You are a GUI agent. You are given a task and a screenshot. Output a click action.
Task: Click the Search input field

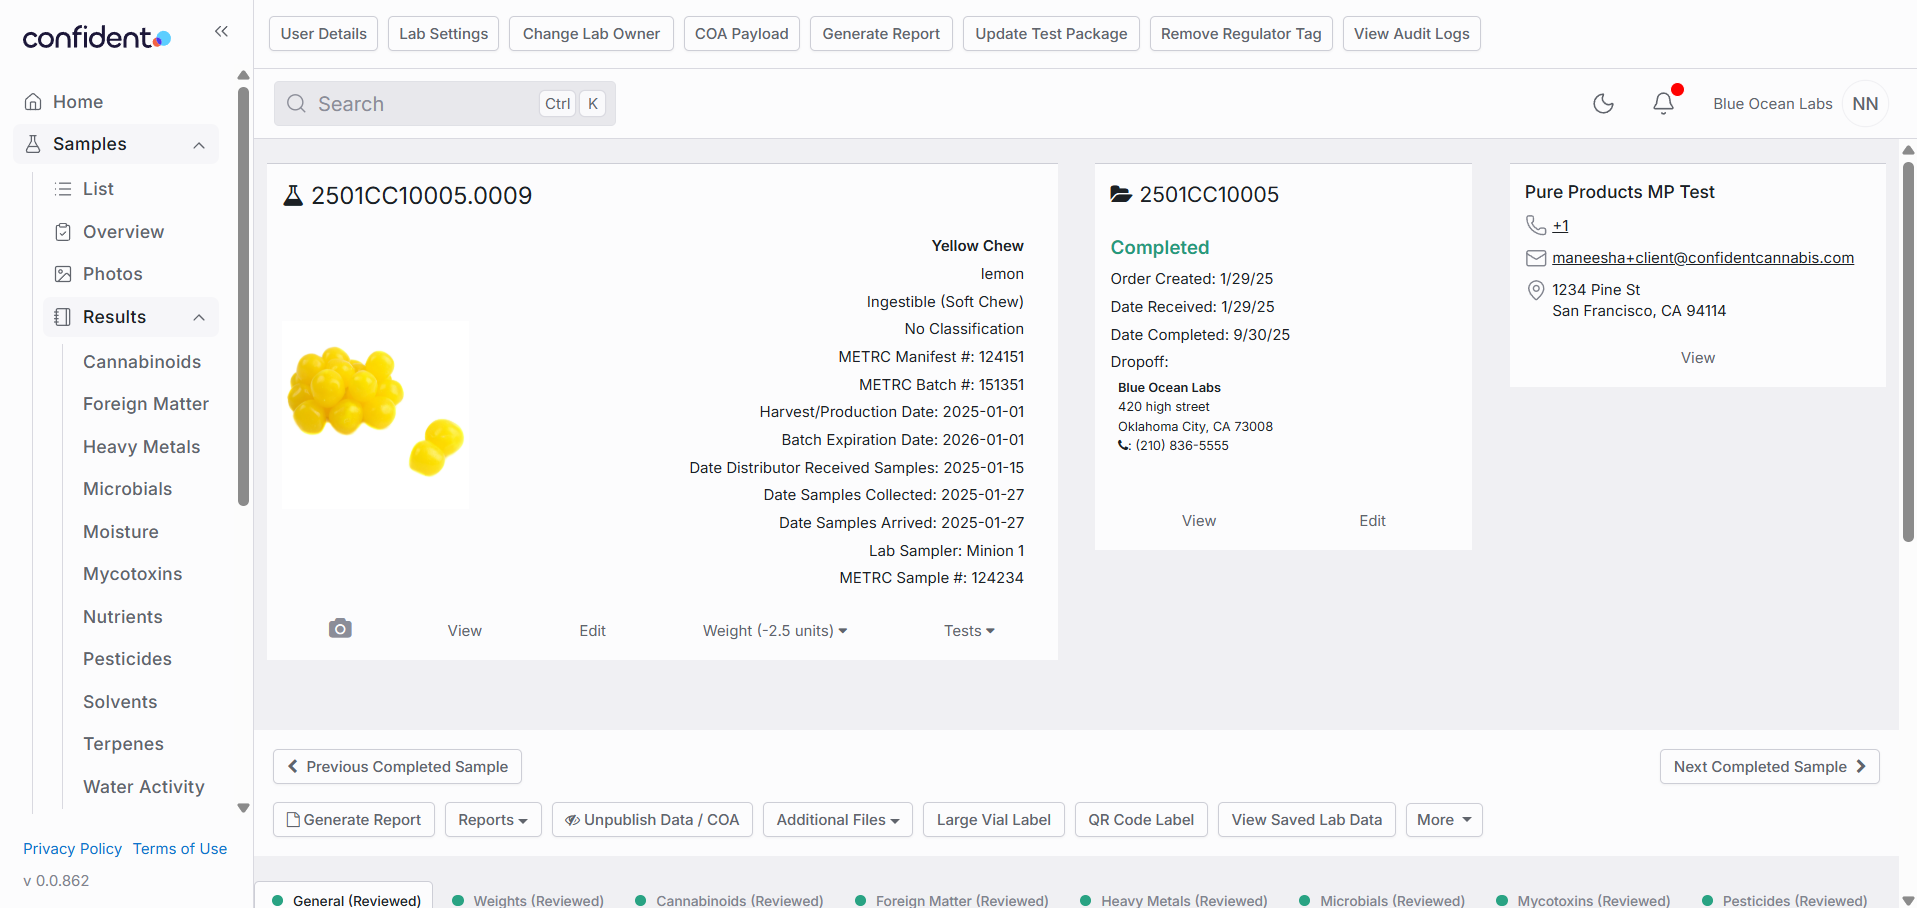(445, 103)
